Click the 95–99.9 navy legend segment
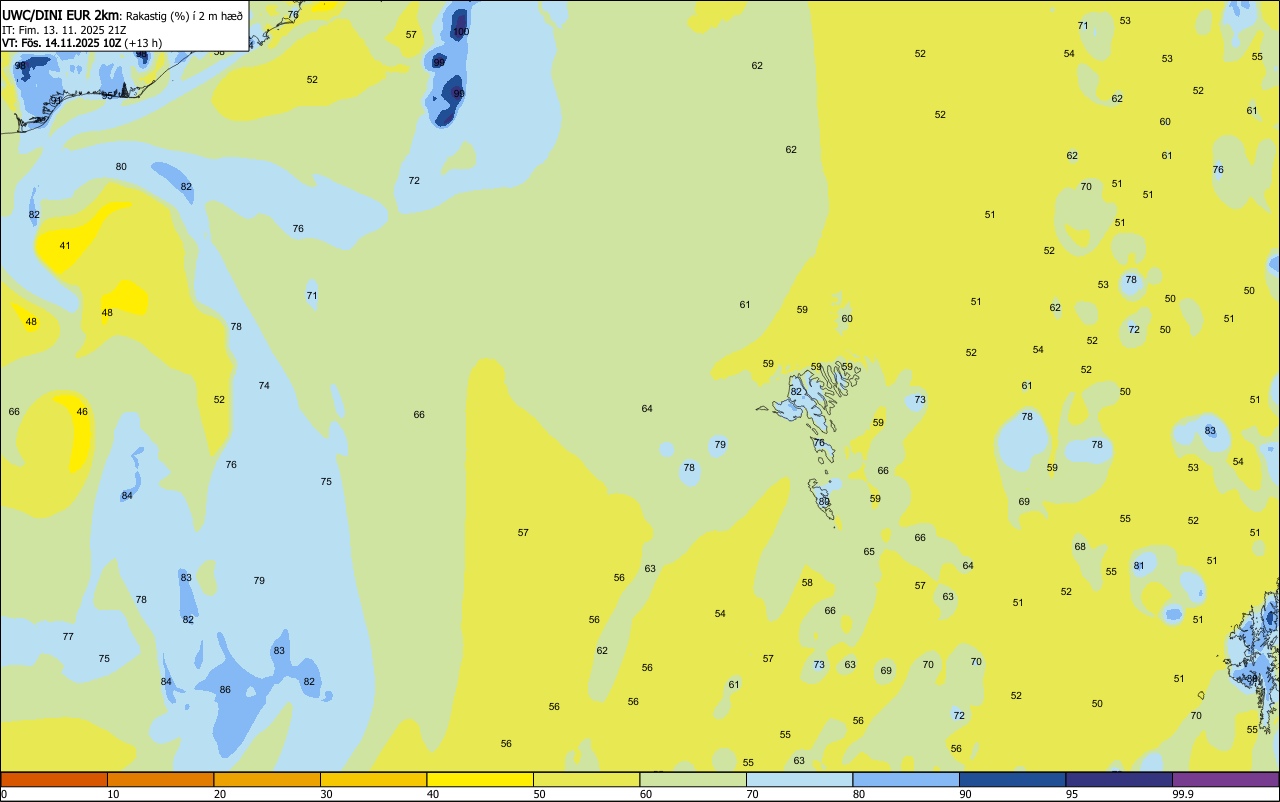The width and height of the screenshot is (1280, 802). [x=1119, y=779]
